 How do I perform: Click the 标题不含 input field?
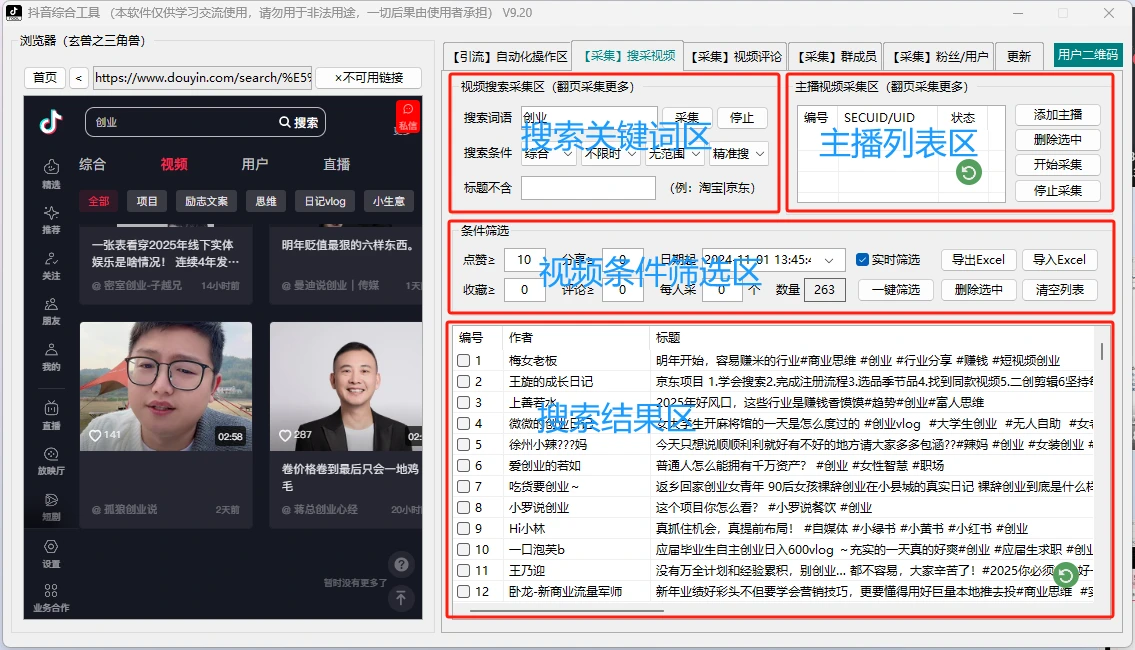[588, 187]
